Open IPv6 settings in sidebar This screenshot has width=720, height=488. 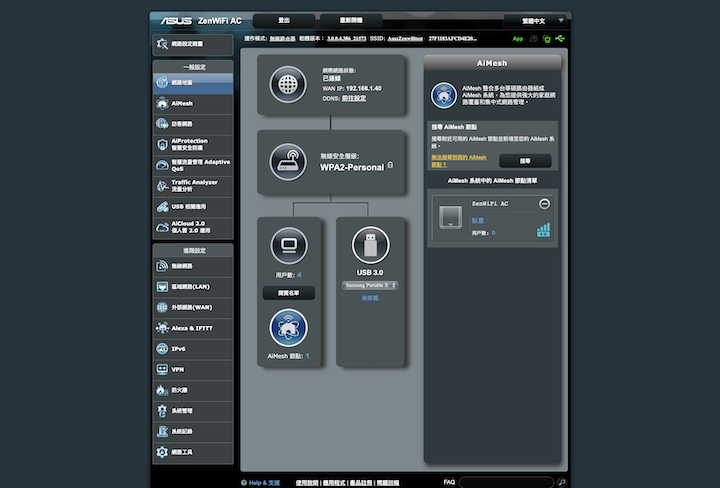coord(193,349)
